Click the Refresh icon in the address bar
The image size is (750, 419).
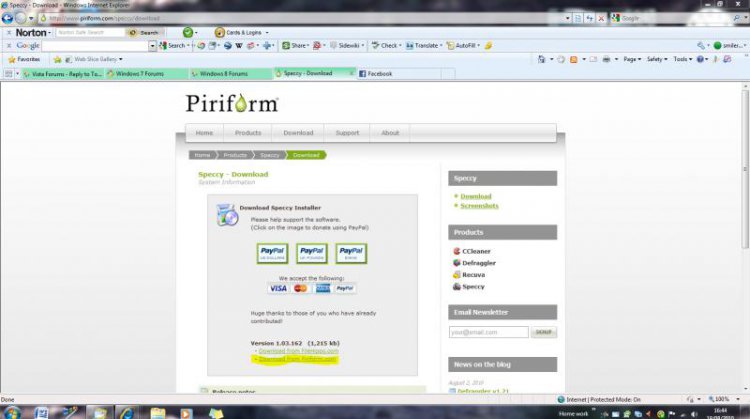590,18
